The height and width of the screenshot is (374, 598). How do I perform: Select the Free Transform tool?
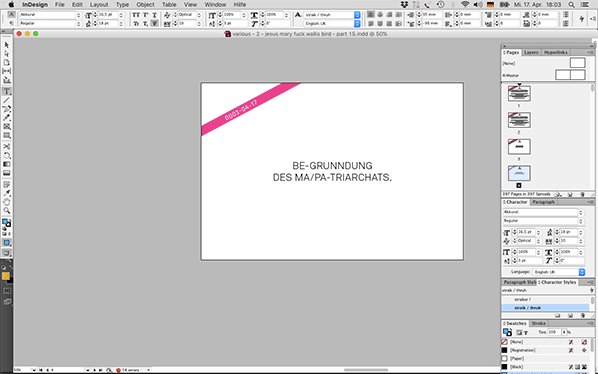[6, 155]
